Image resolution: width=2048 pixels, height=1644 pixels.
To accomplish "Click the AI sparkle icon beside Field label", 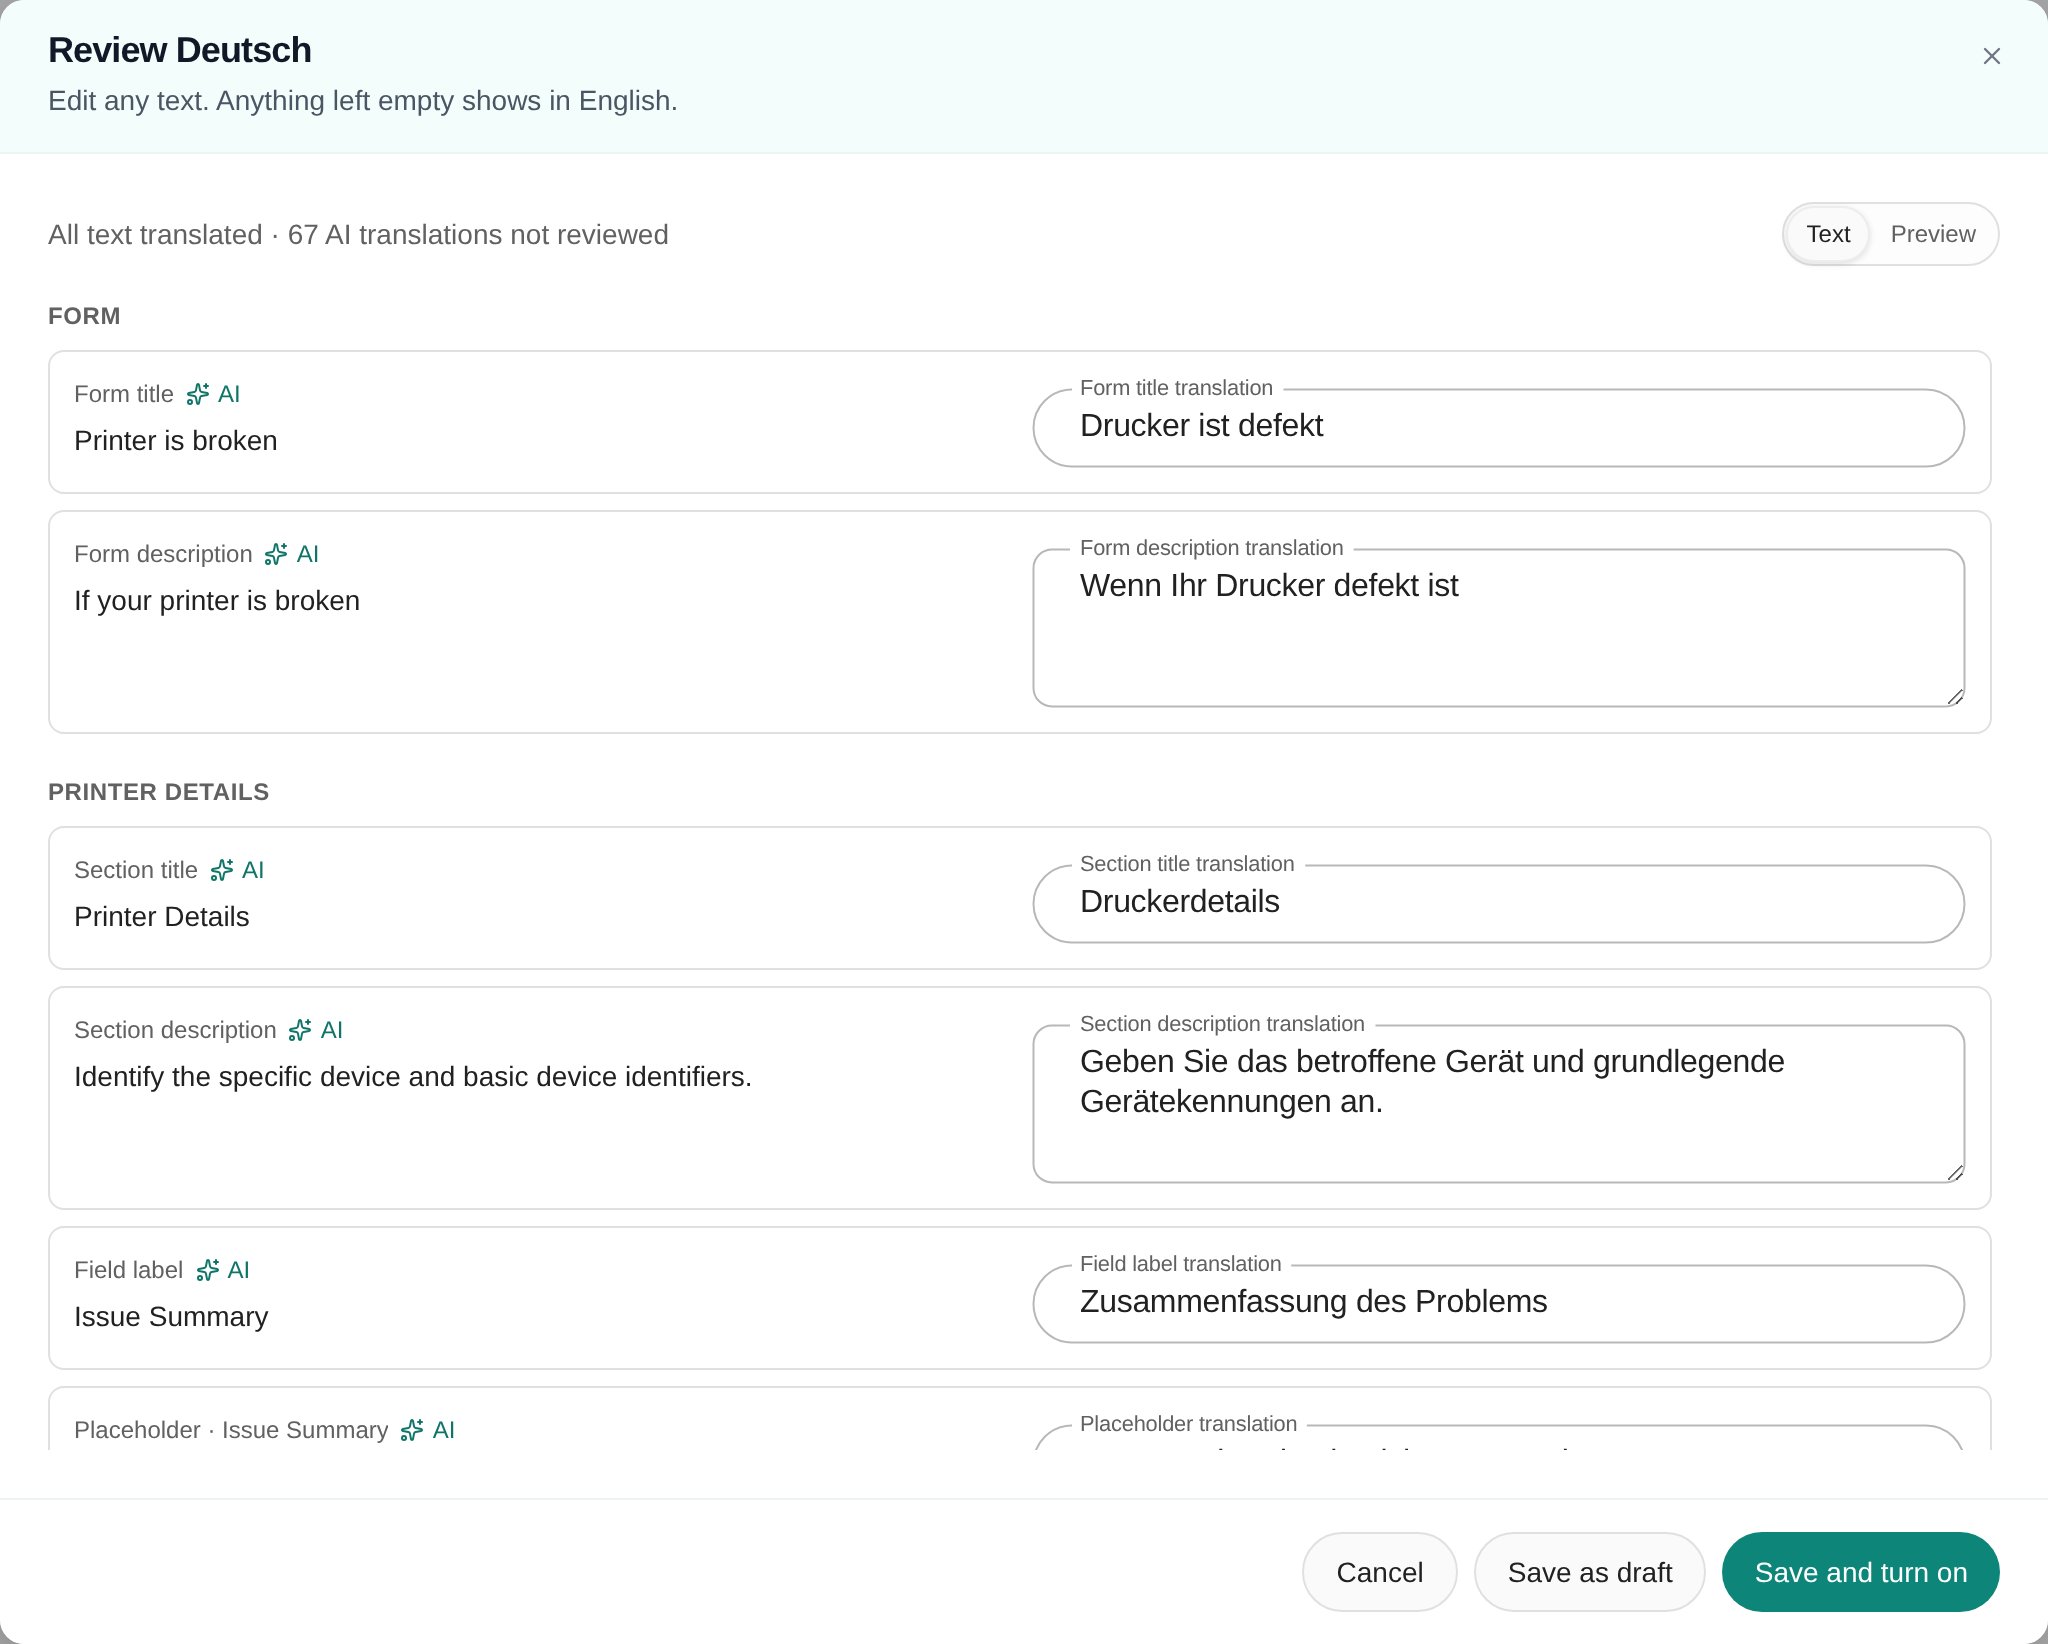I will [207, 1270].
